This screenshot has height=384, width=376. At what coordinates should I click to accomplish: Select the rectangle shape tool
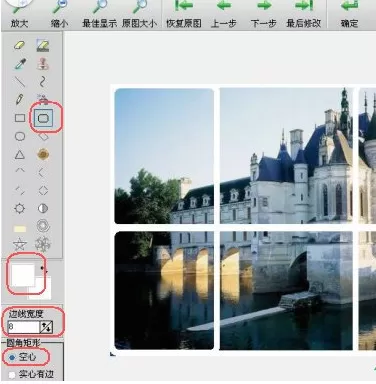pos(20,118)
